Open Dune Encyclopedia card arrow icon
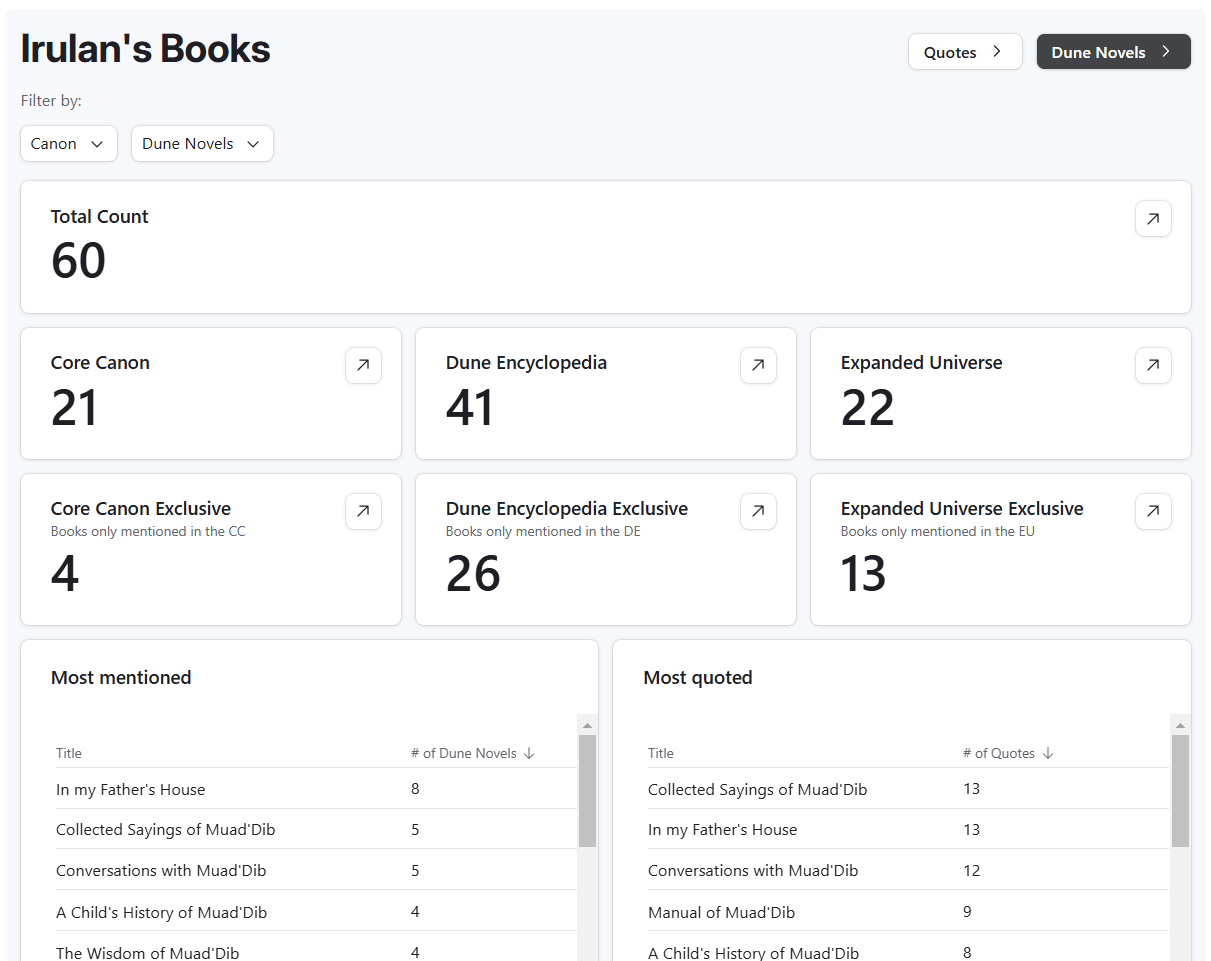 758,365
